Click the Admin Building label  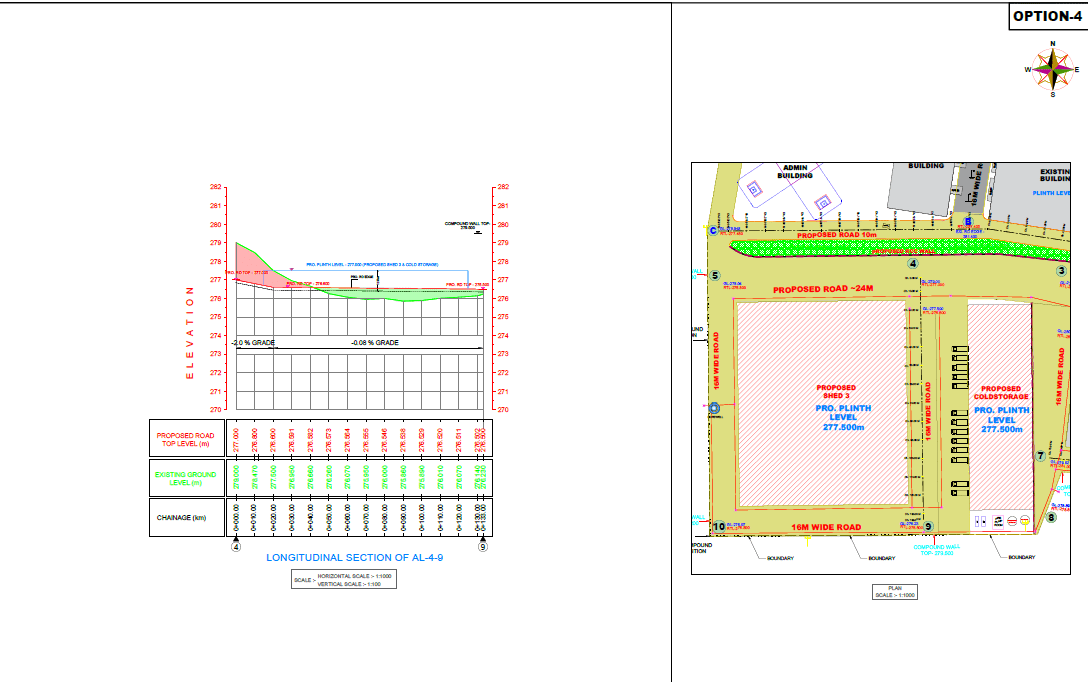coord(795,171)
